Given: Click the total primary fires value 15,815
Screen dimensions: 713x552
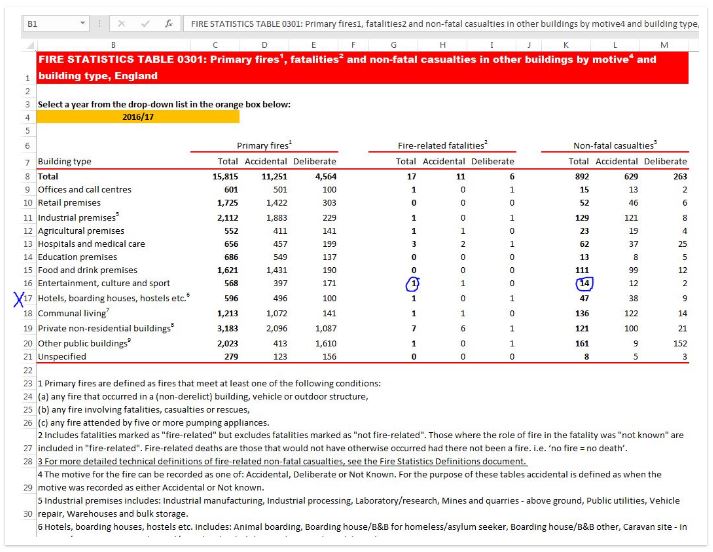Looking at the screenshot, I should (225, 176).
